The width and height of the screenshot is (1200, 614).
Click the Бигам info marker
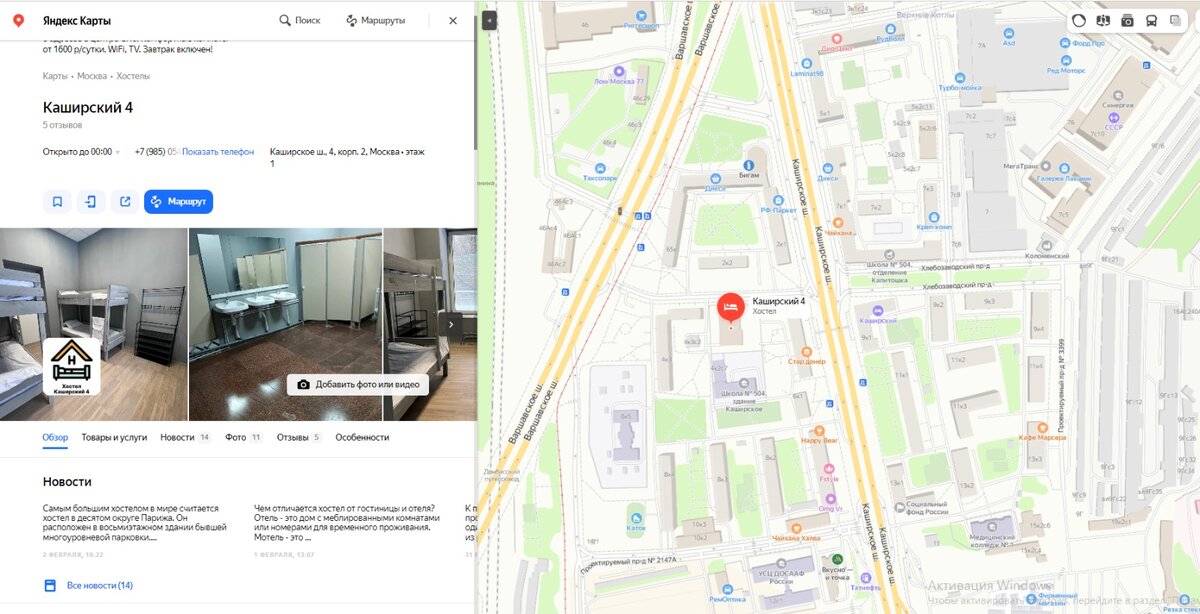point(747,165)
